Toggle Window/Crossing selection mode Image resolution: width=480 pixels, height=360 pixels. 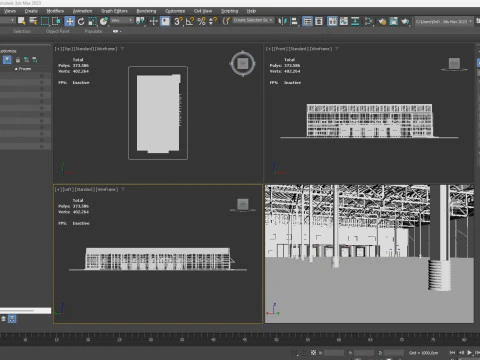point(56,21)
